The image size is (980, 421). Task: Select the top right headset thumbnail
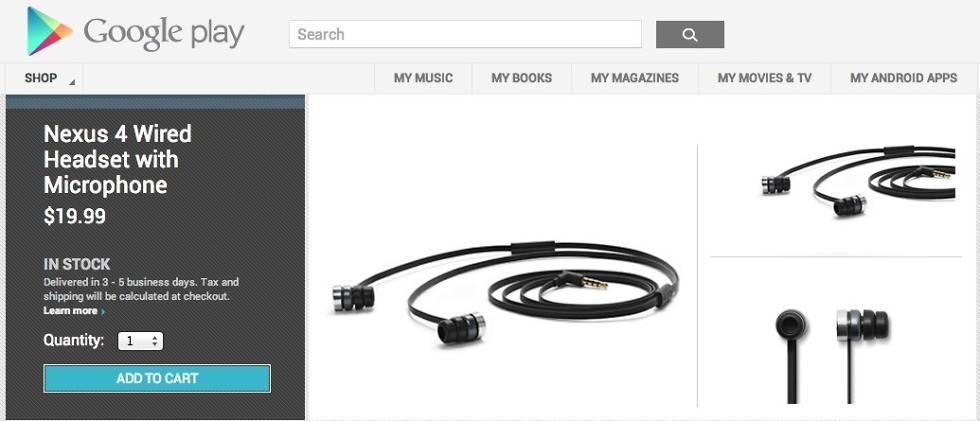[858, 181]
